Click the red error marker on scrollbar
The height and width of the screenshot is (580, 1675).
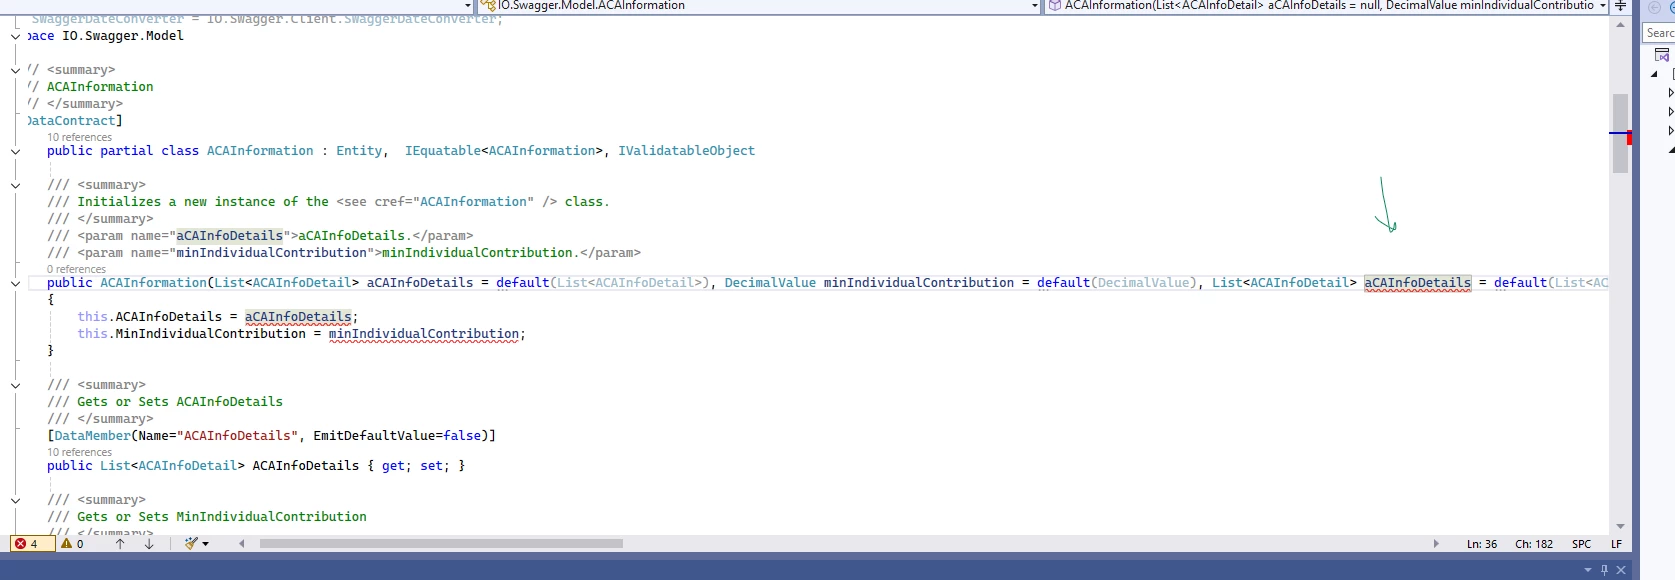(1629, 138)
